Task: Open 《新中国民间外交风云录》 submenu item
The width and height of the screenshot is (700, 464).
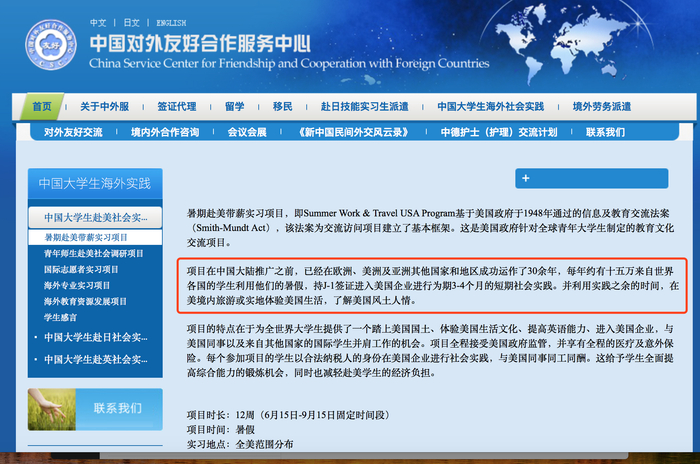Action: click(x=353, y=132)
